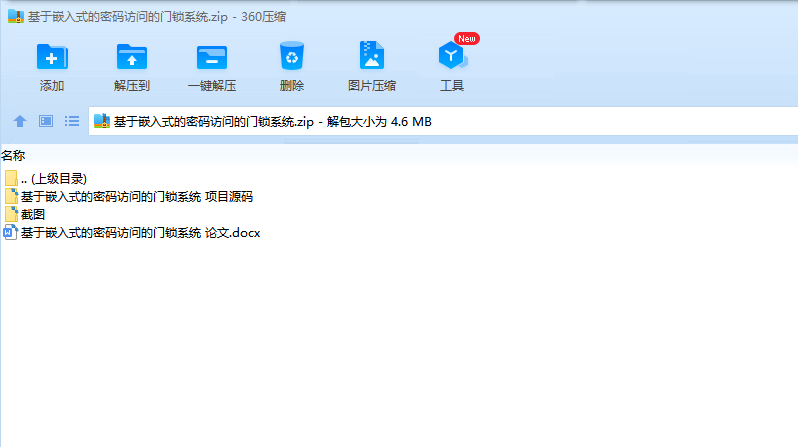Click the zip archive icon in path bar
Viewport: 798px width, 447px height.
pyautogui.click(x=102, y=121)
